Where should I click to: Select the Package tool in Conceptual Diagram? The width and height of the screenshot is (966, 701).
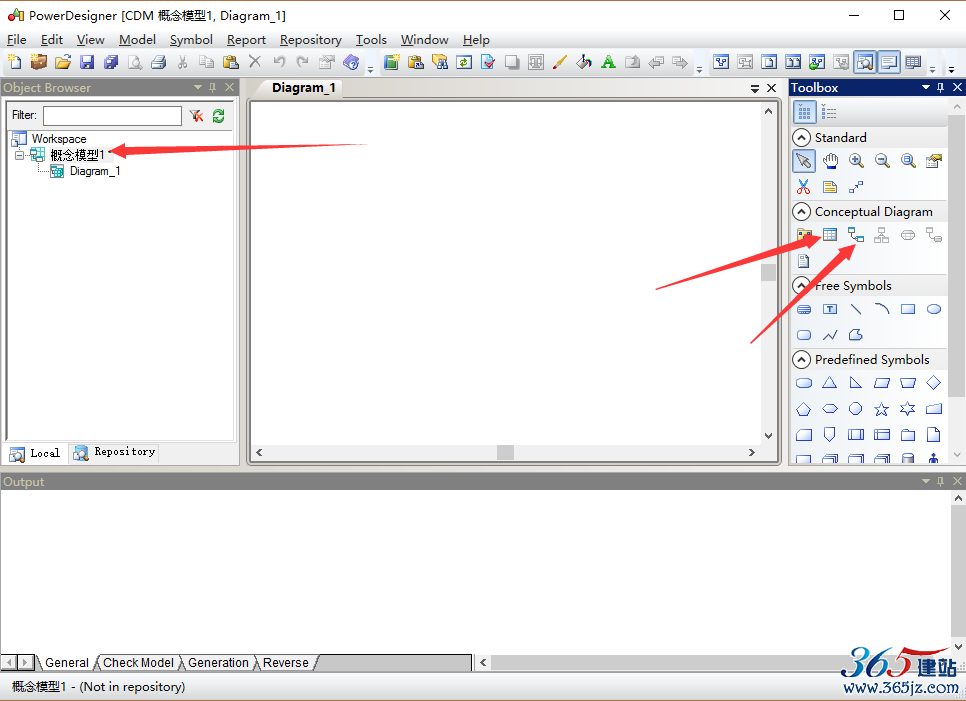tap(804, 235)
